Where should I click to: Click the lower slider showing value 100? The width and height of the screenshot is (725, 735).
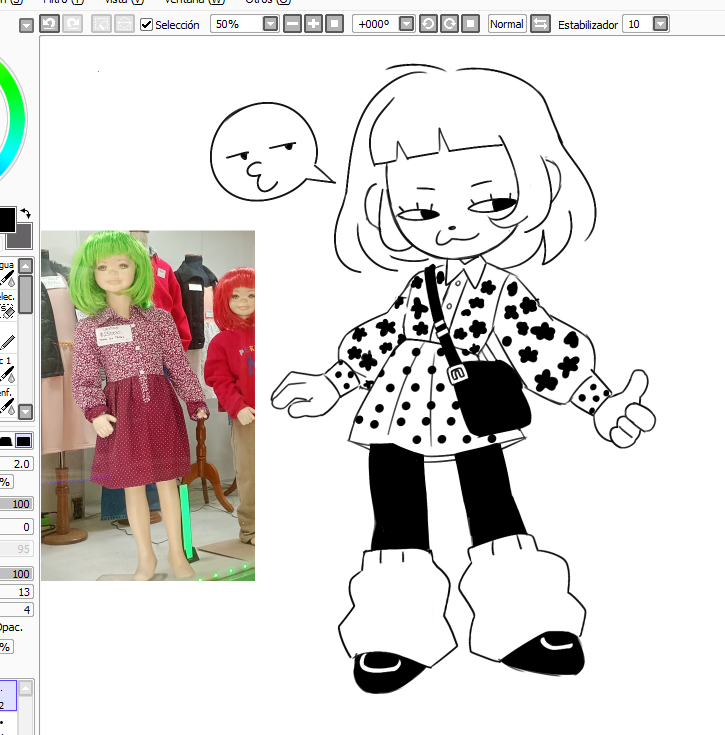click(x=16, y=573)
